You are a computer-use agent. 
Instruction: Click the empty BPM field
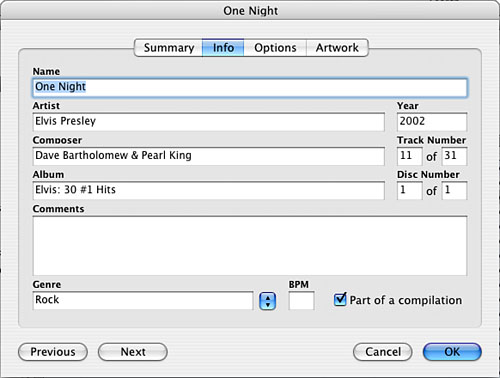[301, 301]
